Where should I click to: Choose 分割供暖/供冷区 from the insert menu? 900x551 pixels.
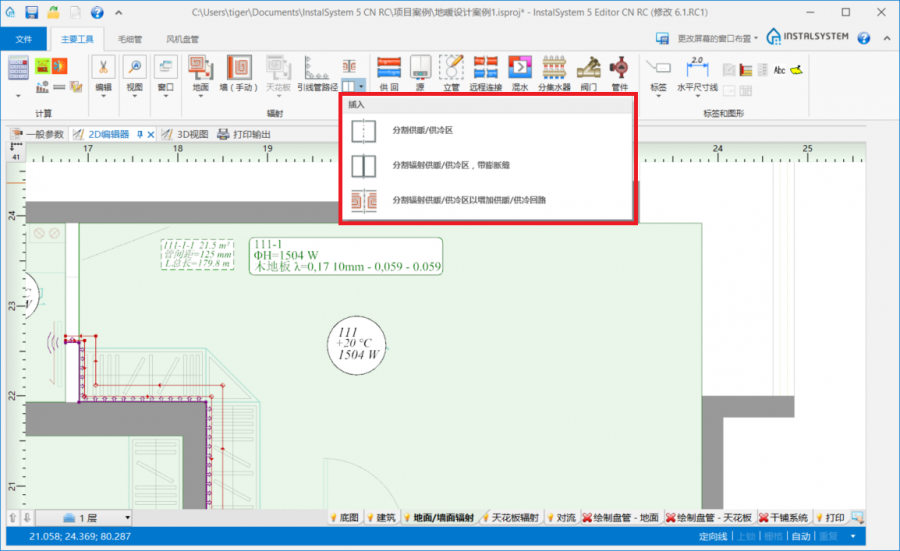(x=422, y=131)
